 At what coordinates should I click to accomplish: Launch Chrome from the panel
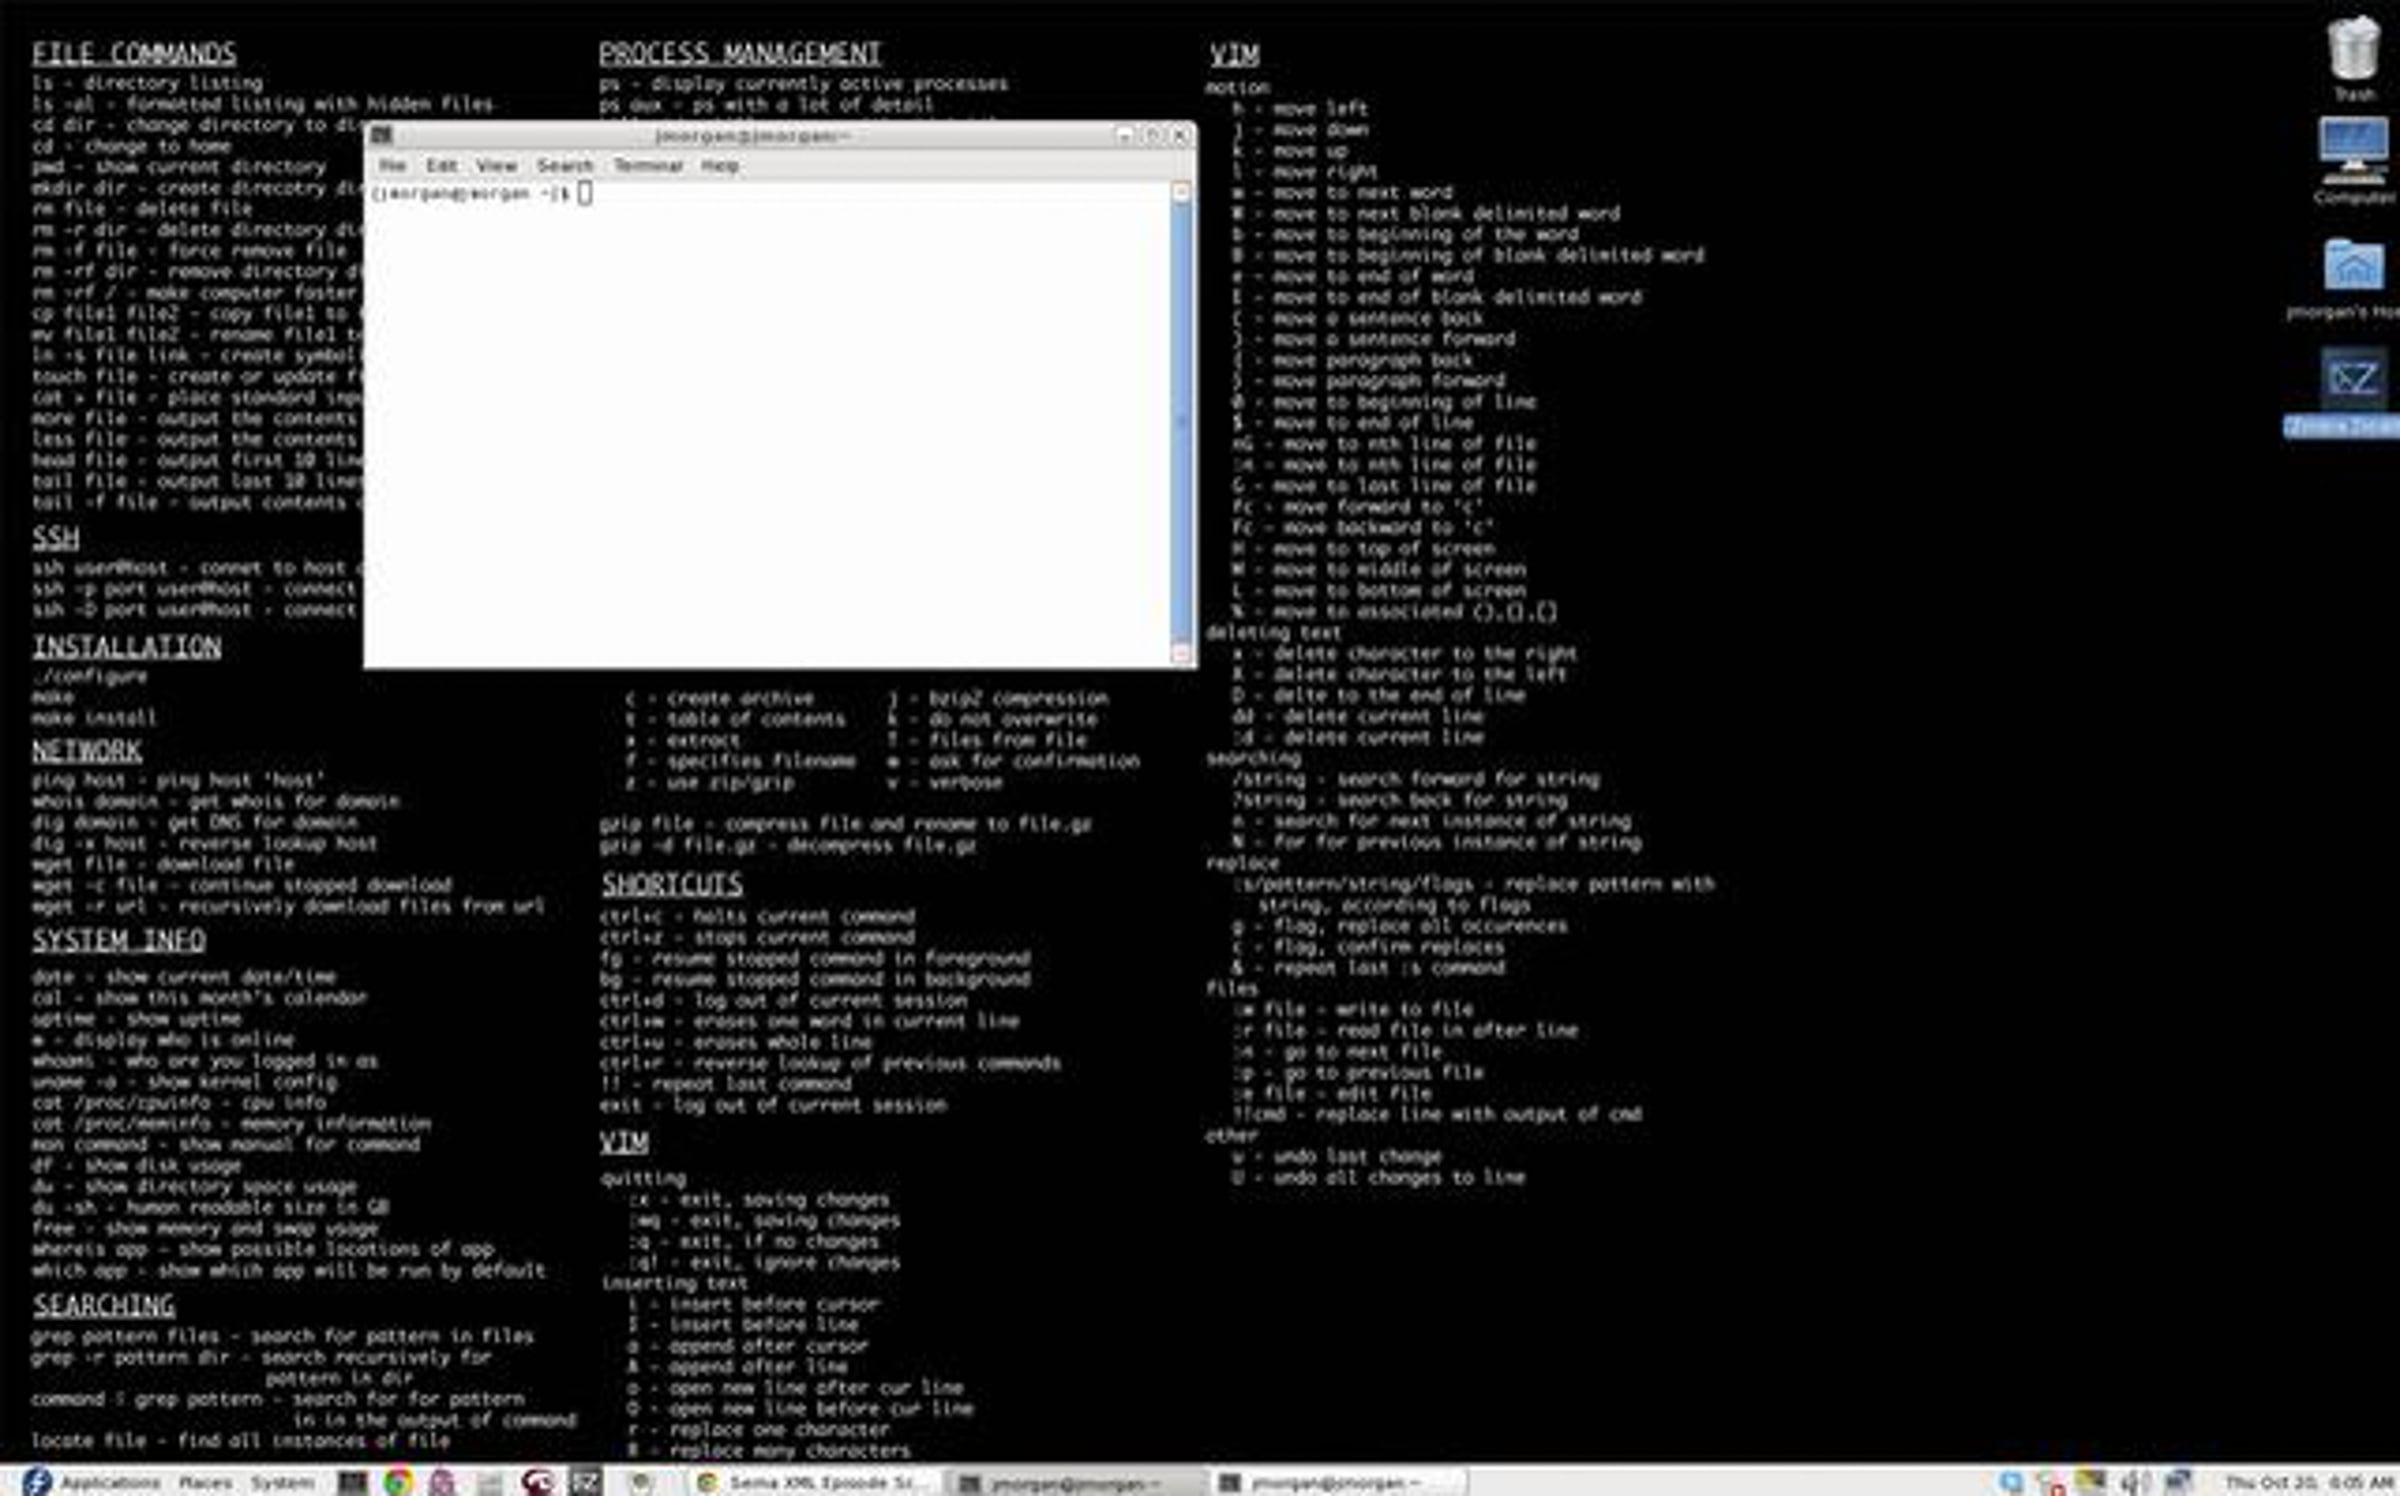[397, 1481]
